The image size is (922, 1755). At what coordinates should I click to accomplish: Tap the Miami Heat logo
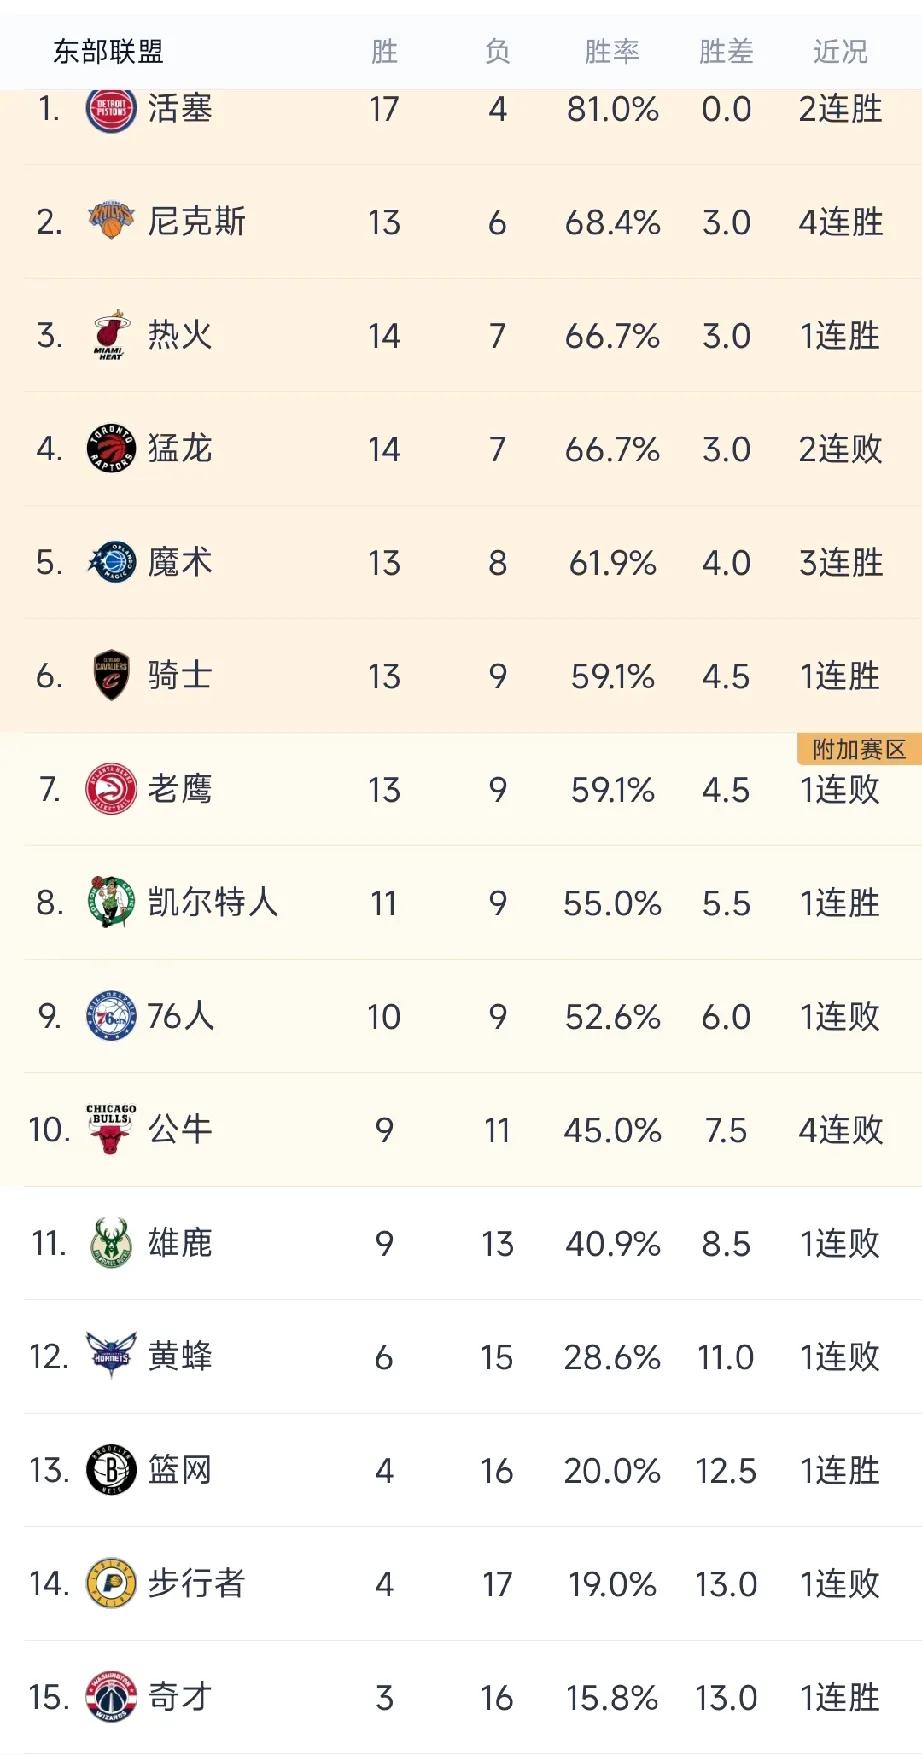[111, 335]
